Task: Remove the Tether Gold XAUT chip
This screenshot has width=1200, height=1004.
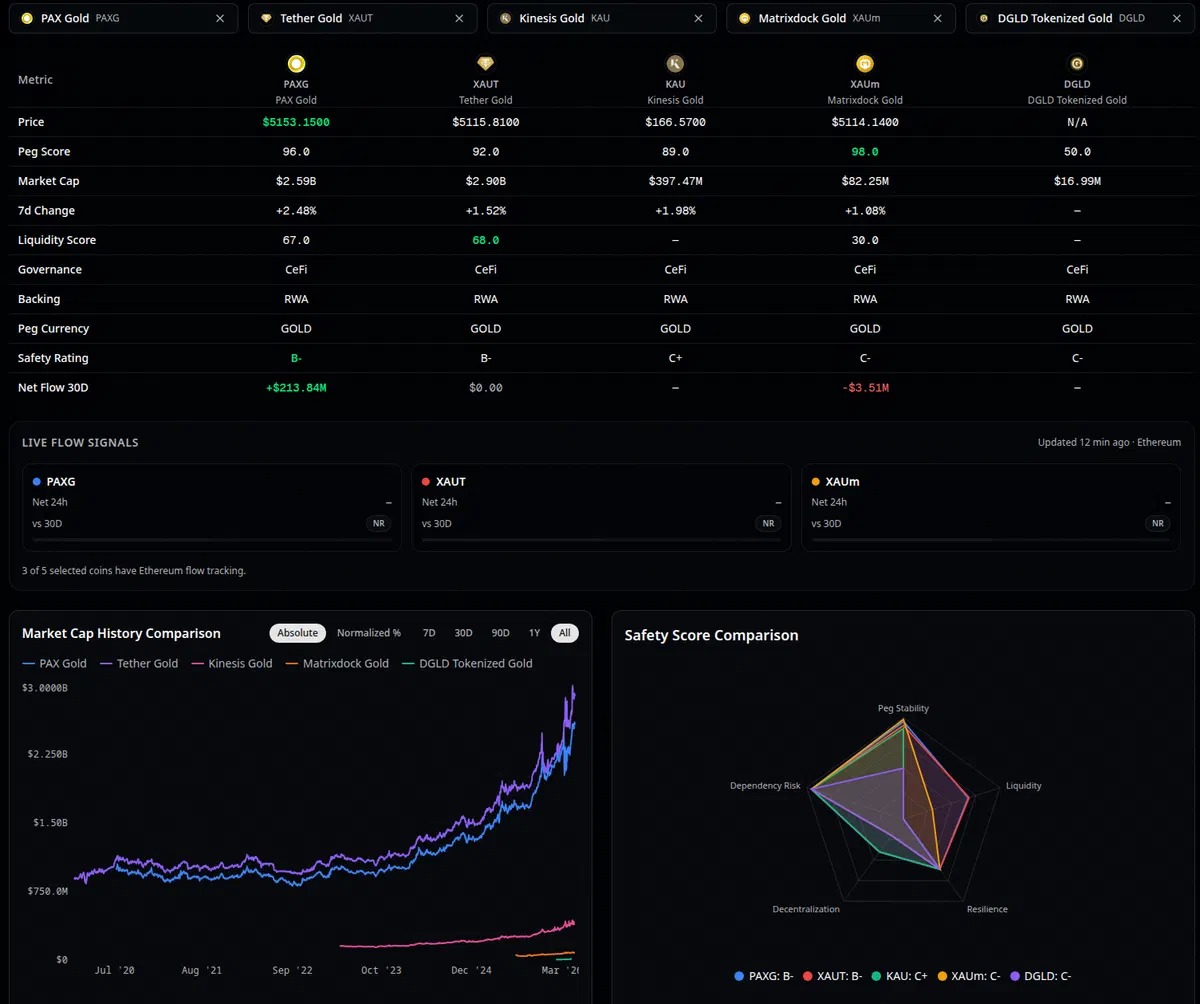Action: (x=459, y=18)
